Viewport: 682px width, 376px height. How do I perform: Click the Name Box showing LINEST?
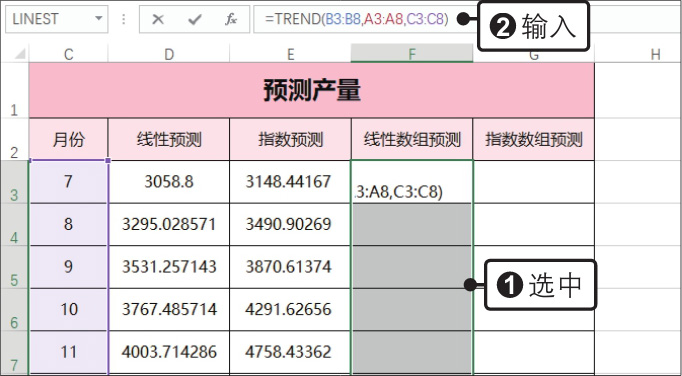57,19
